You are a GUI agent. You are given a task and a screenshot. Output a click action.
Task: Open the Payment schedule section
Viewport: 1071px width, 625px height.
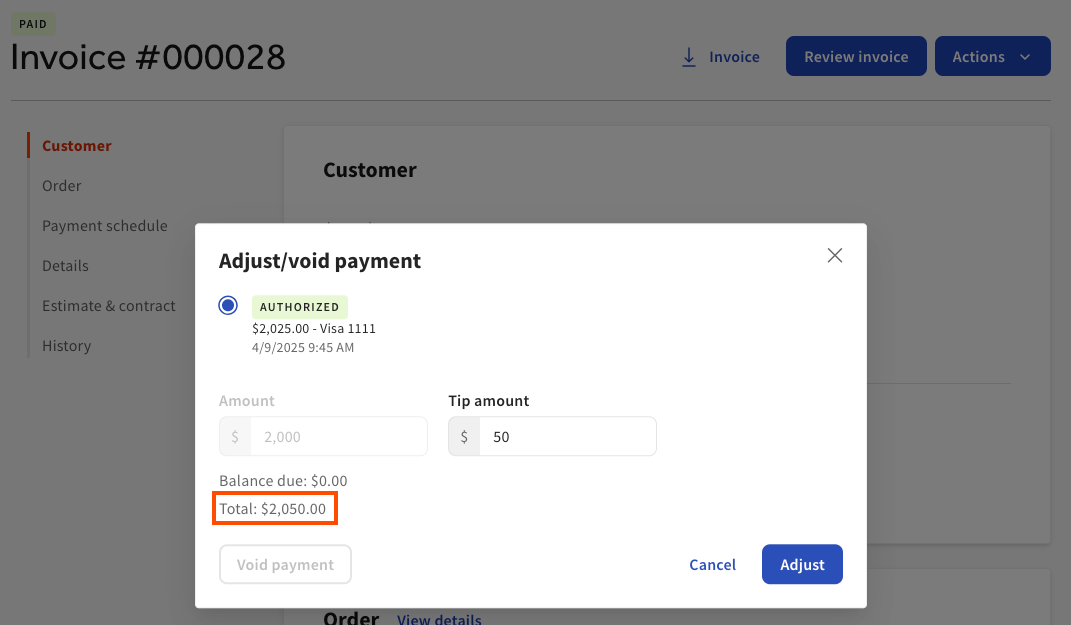pyautogui.click(x=104, y=225)
